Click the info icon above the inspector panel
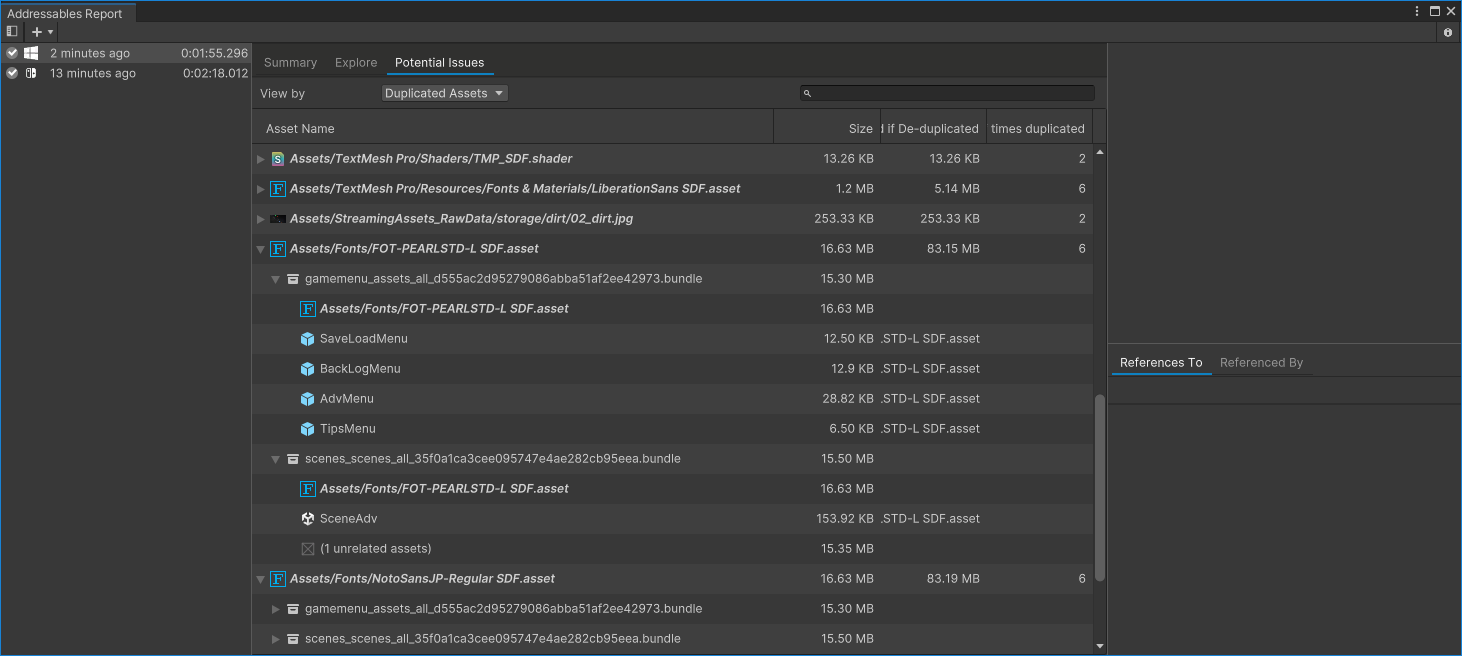The width and height of the screenshot is (1462, 656). click(x=1448, y=32)
